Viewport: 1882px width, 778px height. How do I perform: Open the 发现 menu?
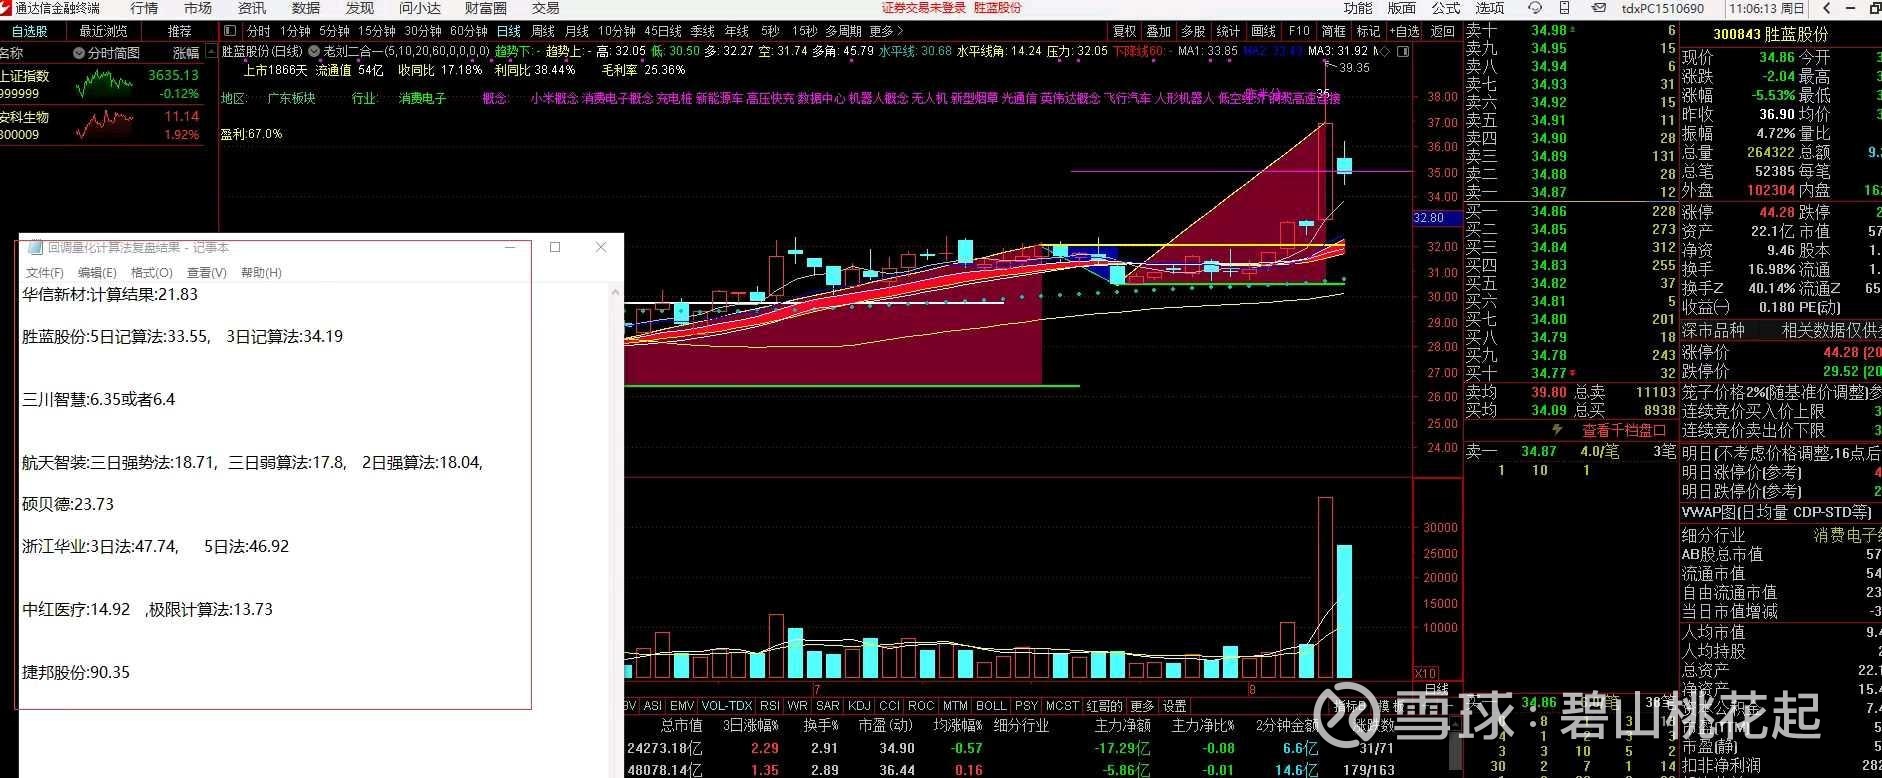point(360,8)
